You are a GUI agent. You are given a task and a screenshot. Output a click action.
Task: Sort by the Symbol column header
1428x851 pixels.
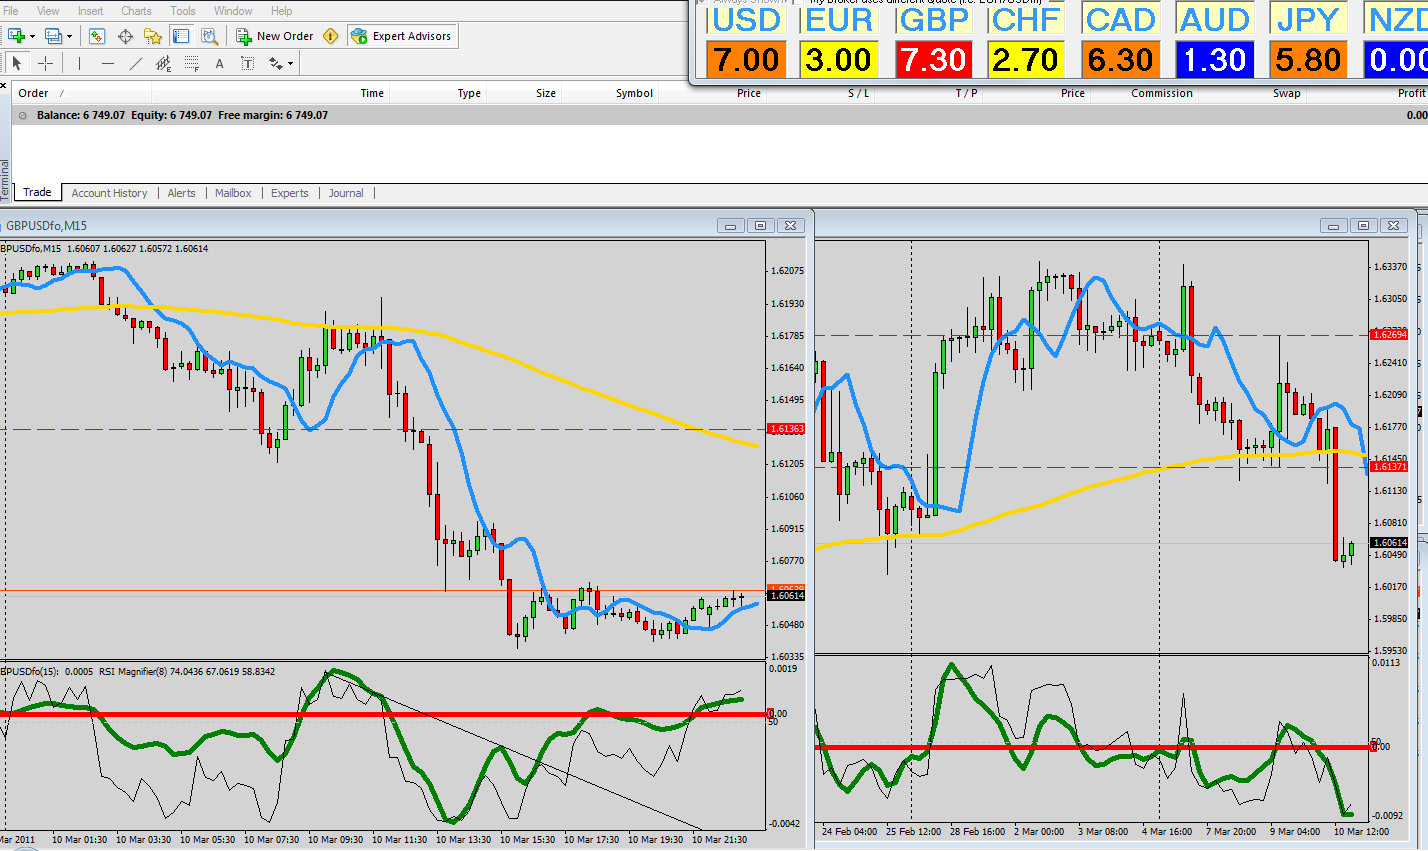click(x=634, y=93)
